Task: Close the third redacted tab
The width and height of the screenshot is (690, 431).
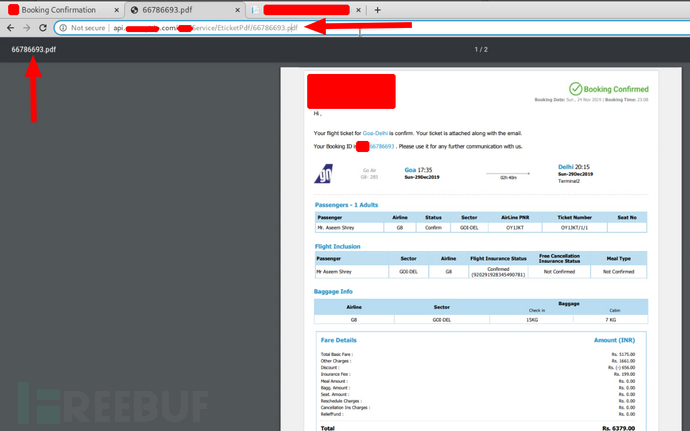Action: tap(358, 10)
